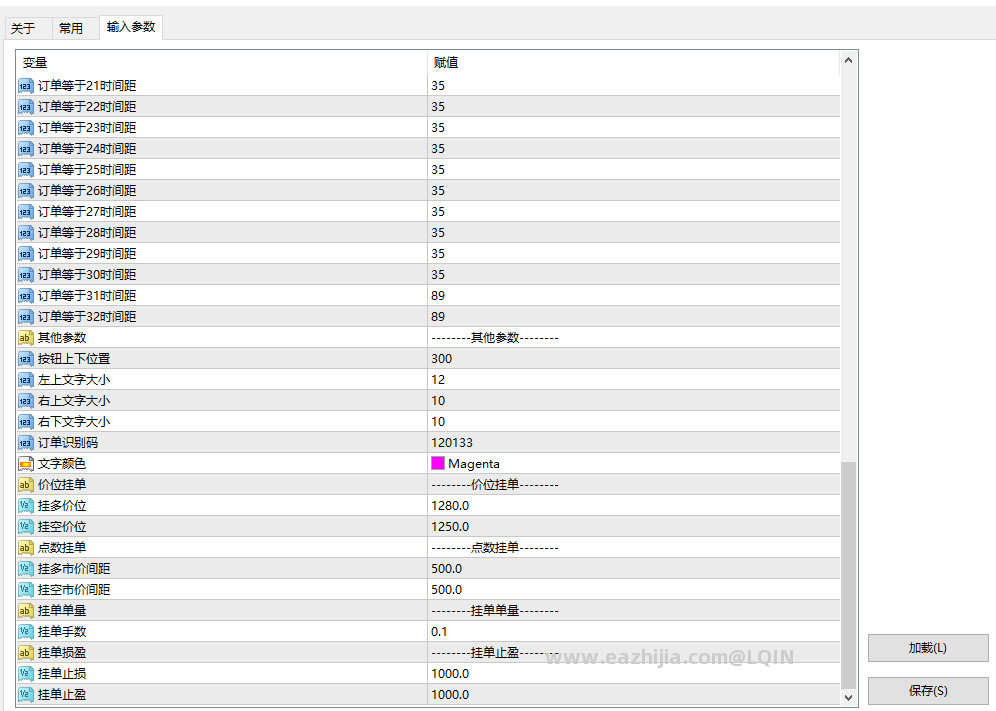Click the vertical scrollbar thumb
The image size is (996, 711).
point(848,575)
